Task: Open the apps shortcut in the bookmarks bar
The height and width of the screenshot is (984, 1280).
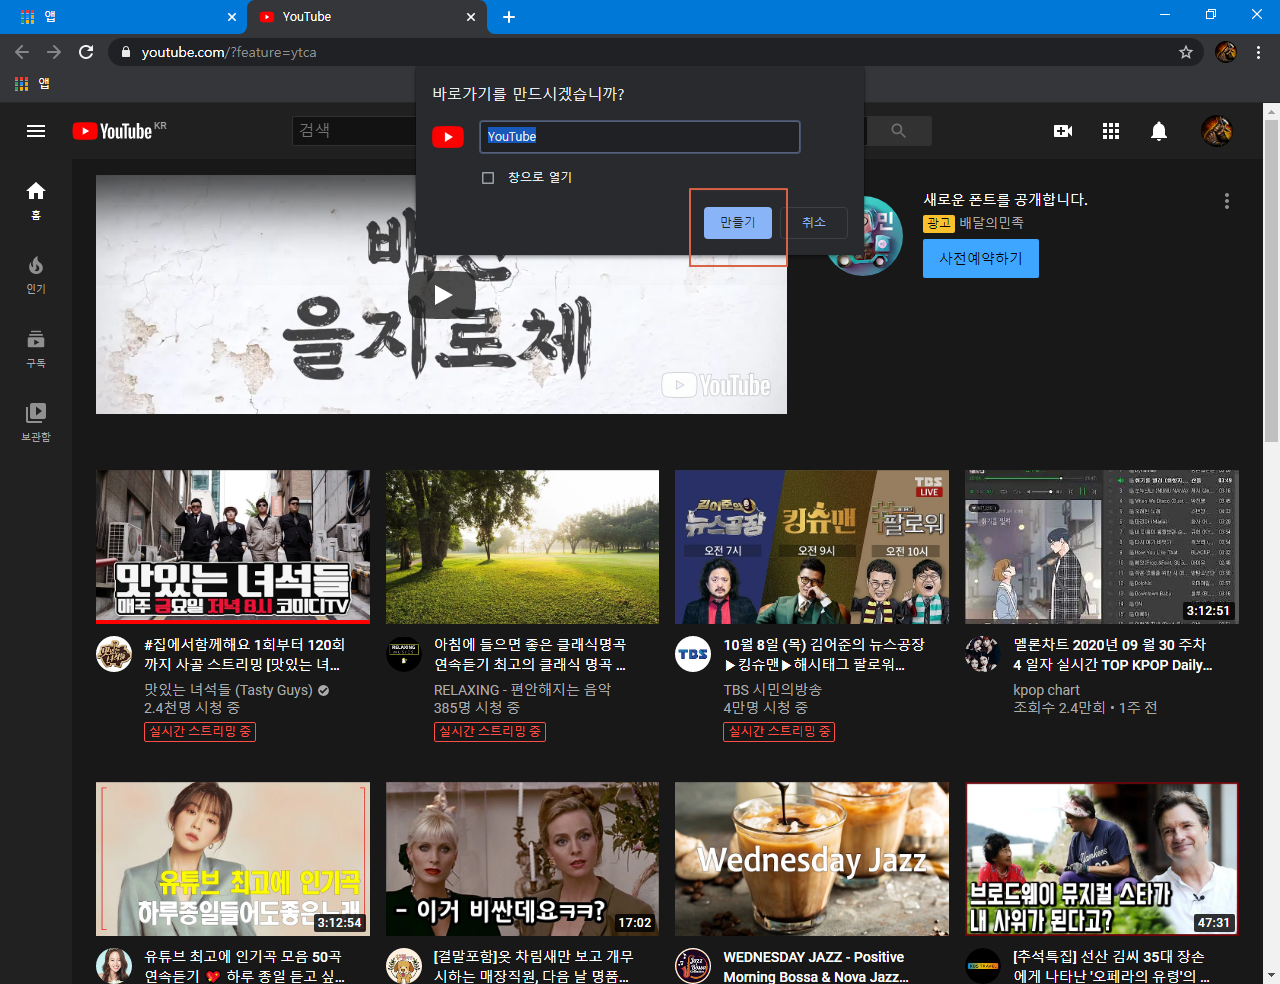Action: tap(32, 84)
